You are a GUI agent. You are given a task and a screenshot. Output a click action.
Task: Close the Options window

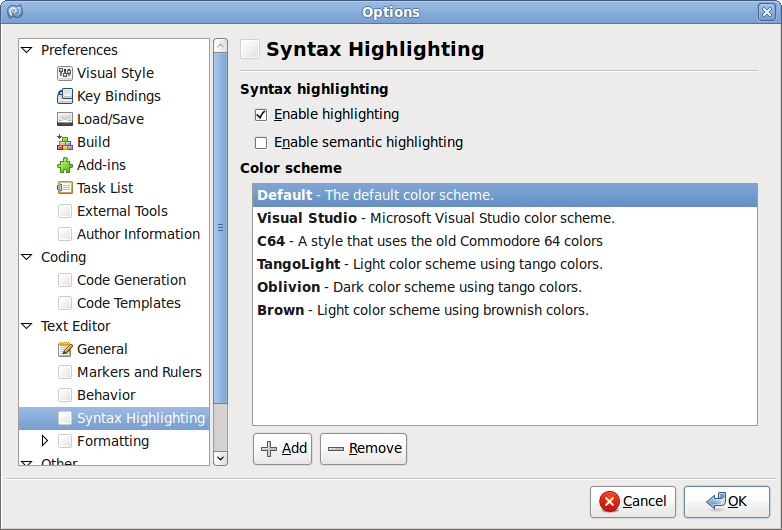coord(767,11)
